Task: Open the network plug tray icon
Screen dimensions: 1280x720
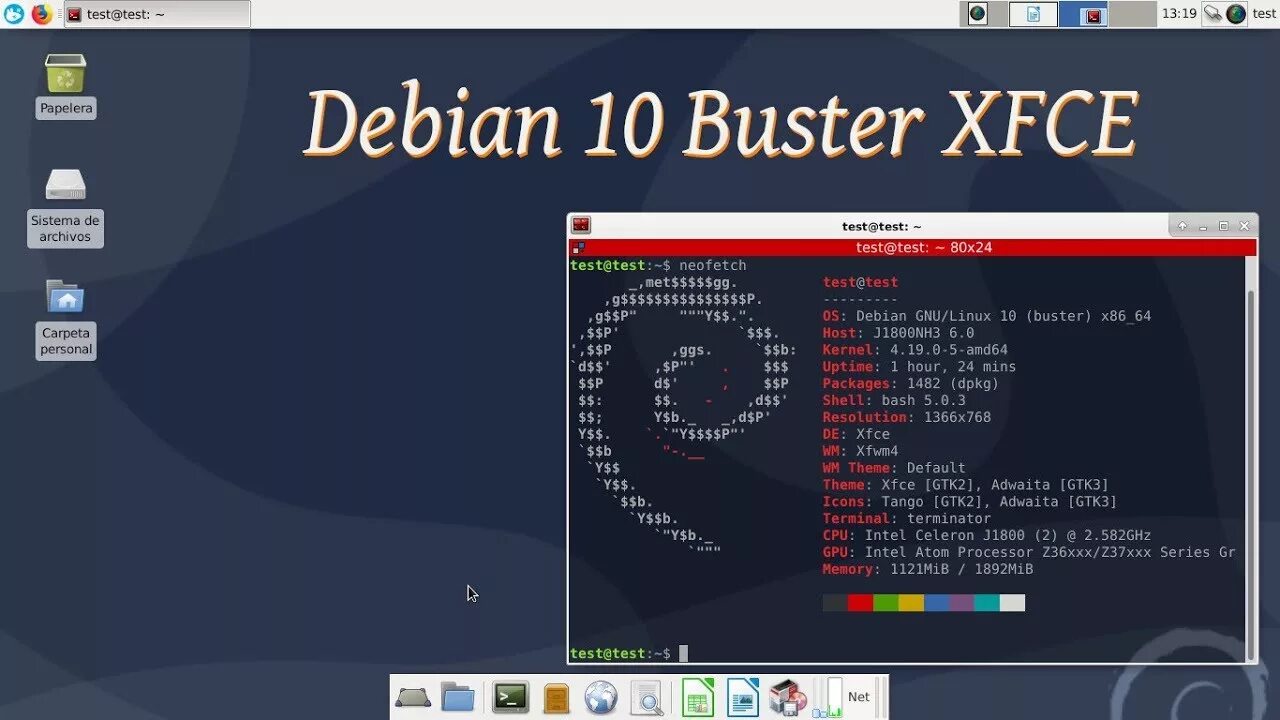Action: (x=1212, y=14)
